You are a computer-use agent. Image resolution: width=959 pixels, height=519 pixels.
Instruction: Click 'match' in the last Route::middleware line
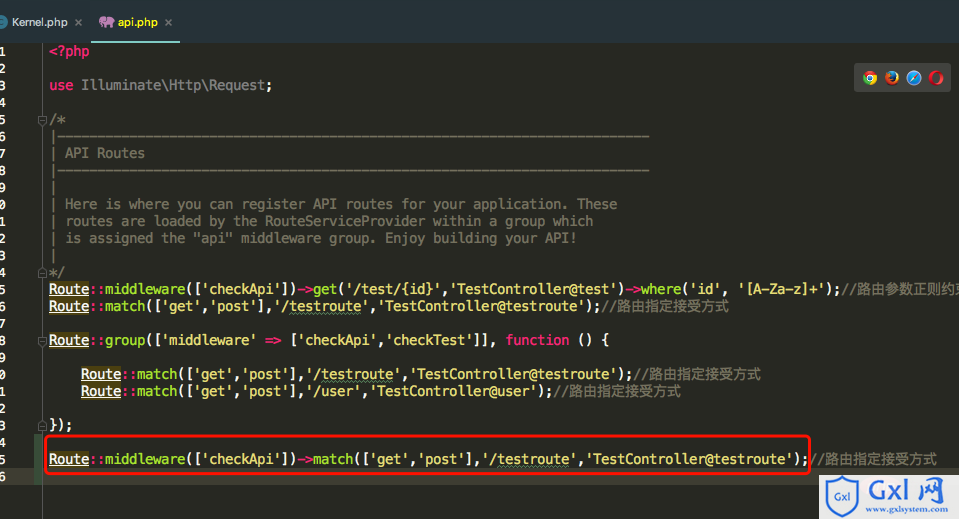click(333, 459)
